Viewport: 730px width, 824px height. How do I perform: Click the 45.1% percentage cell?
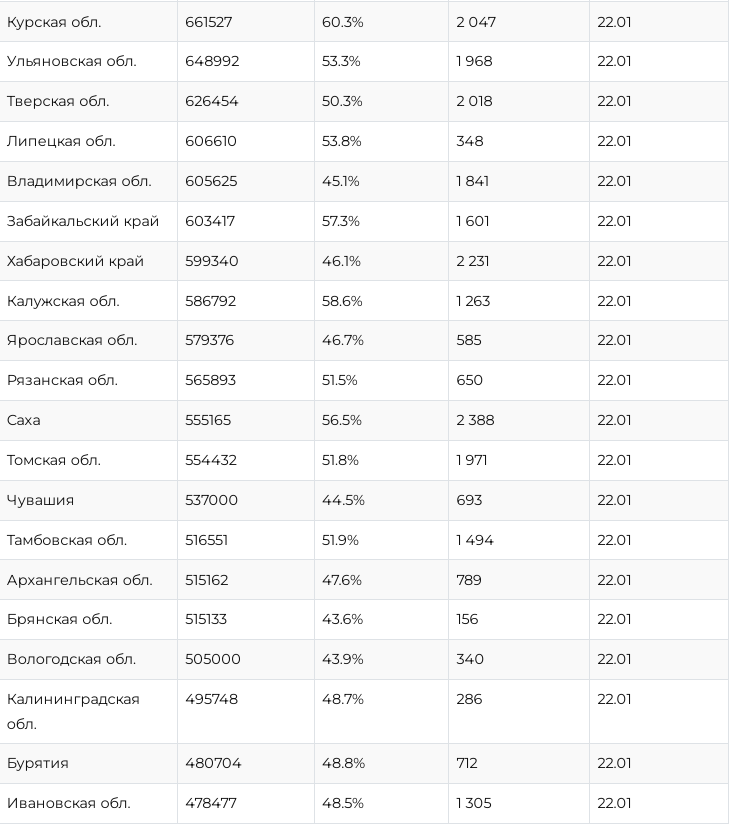(x=341, y=182)
